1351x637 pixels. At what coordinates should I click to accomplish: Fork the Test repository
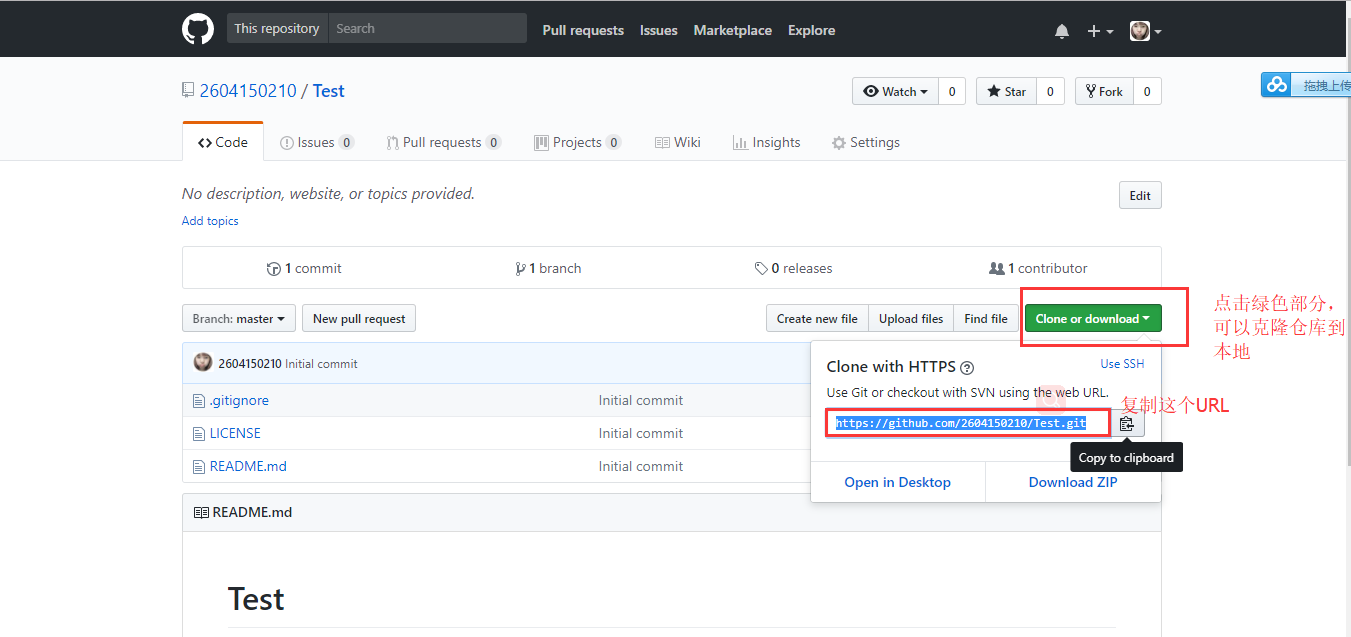tap(1103, 91)
